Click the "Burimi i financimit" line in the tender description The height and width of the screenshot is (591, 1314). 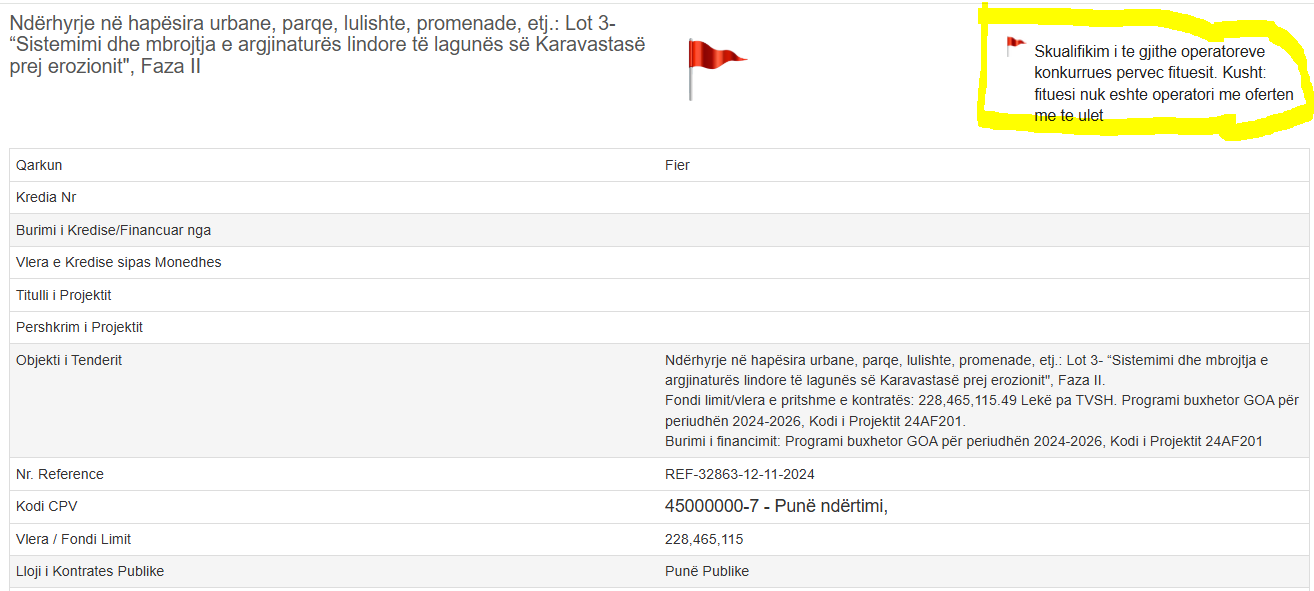(x=963, y=441)
